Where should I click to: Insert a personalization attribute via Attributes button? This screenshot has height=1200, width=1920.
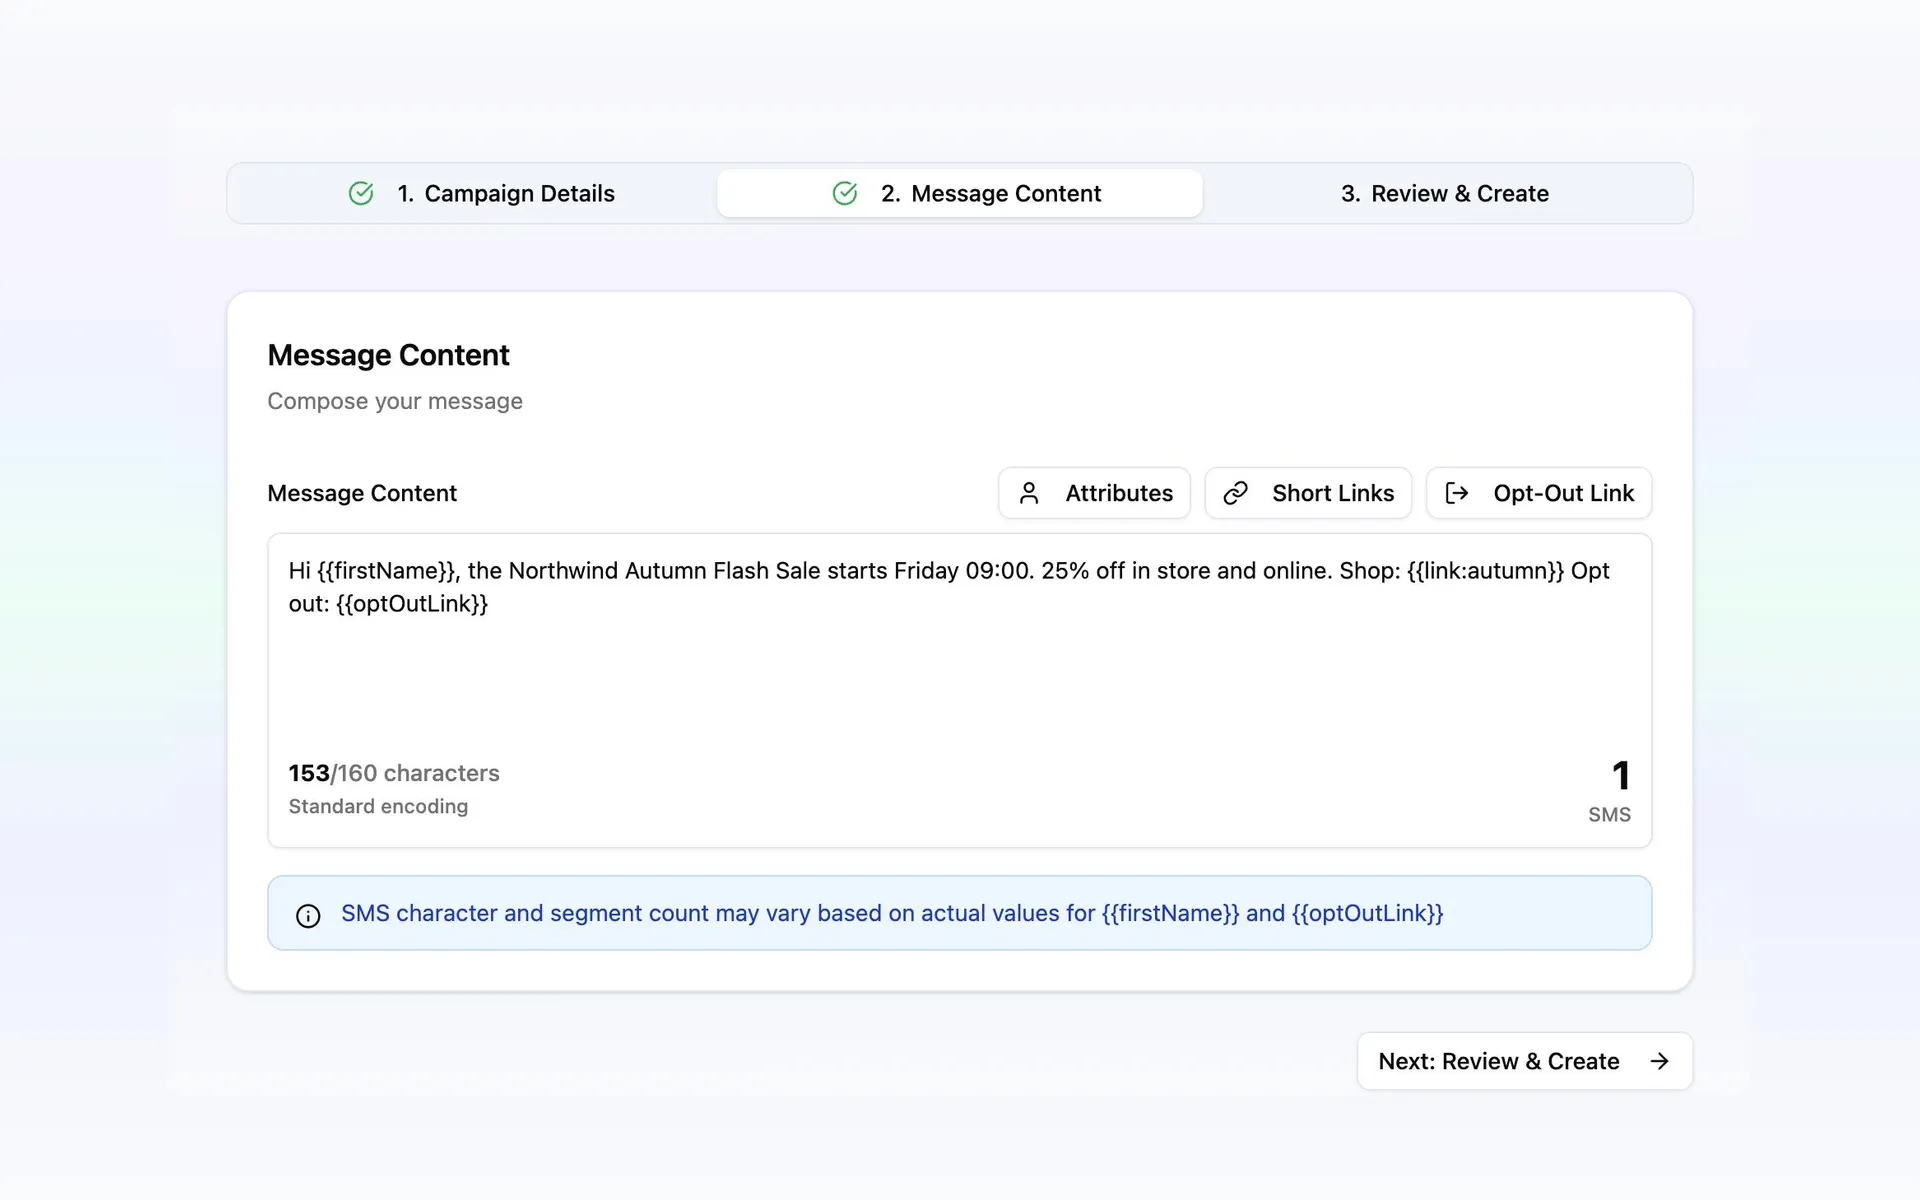pyautogui.click(x=1094, y=493)
